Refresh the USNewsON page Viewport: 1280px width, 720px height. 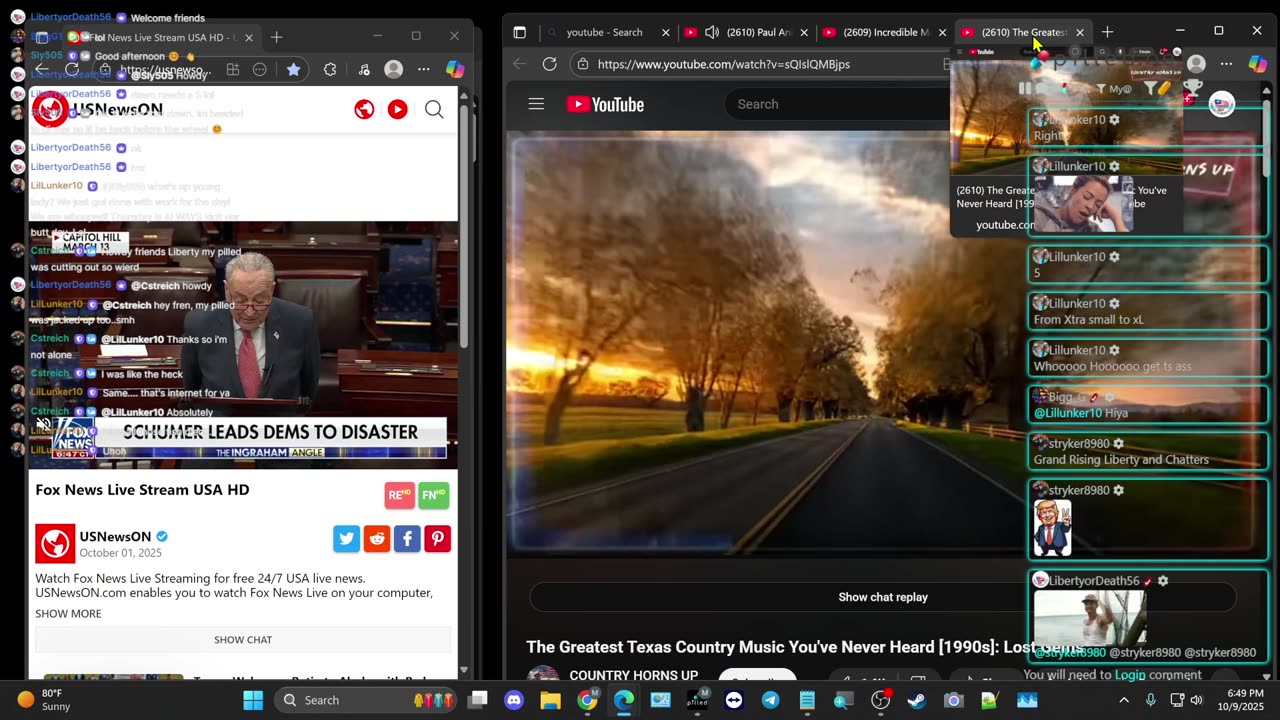click(x=72, y=69)
